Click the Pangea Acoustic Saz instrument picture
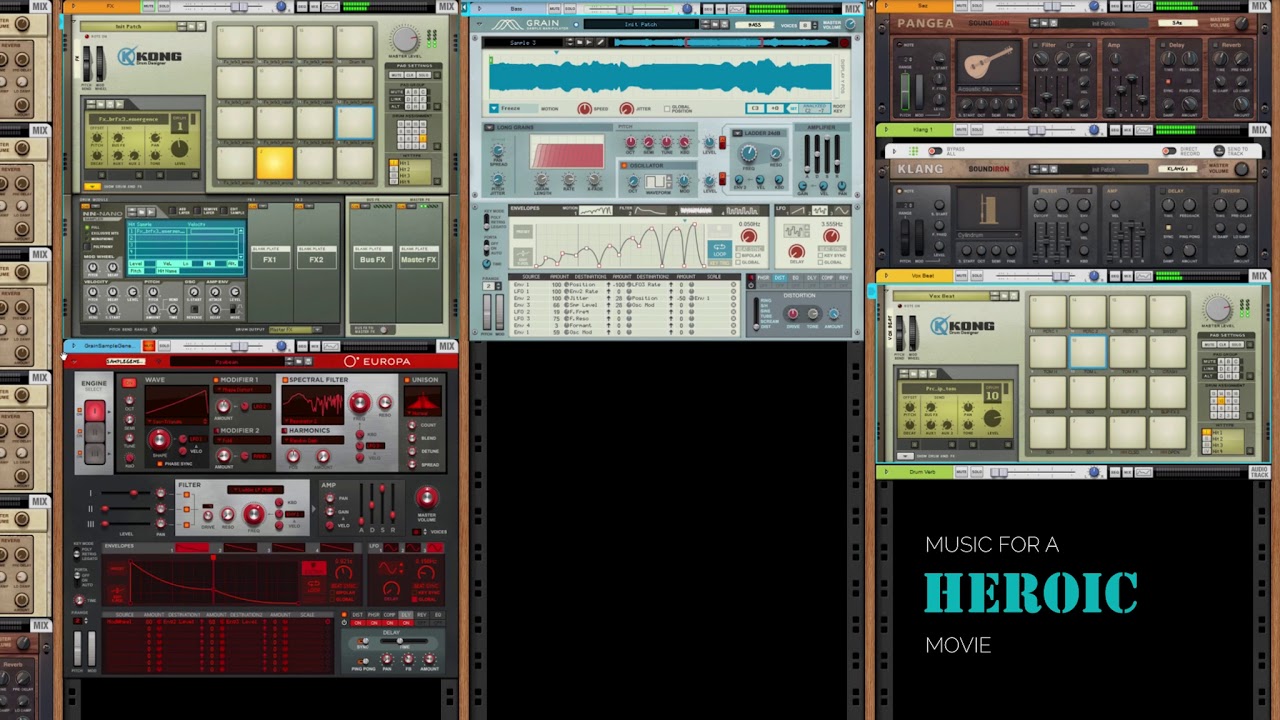 [989, 62]
